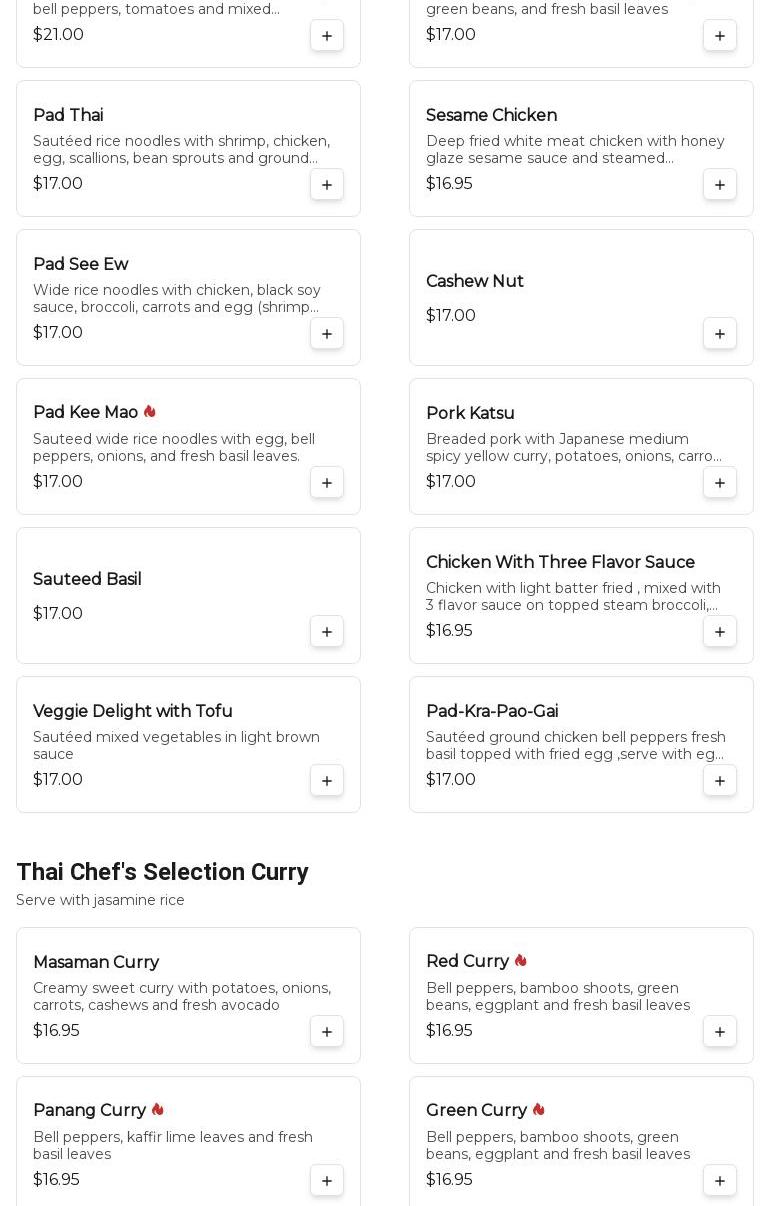Add Green Curry to the order
Screen dimensions: 770x1206
click(720, 1180)
